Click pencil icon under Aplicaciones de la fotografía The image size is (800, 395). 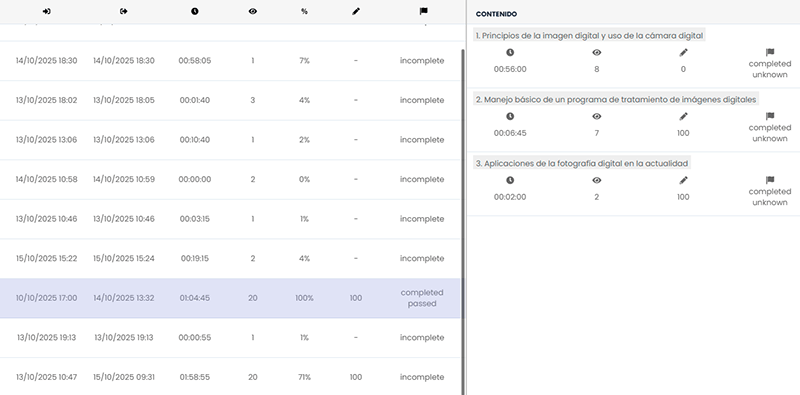[x=683, y=180]
